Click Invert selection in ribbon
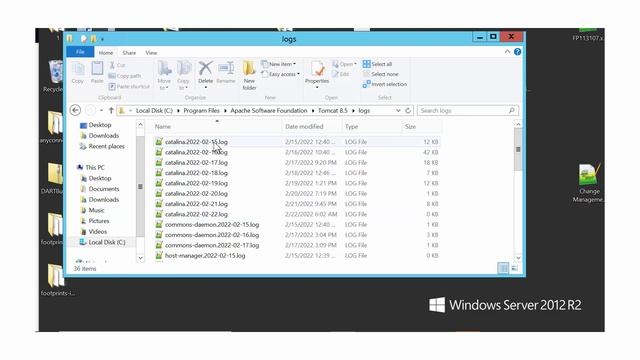Image resolution: width=640 pixels, height=360 pixels. tap(385, 84)
